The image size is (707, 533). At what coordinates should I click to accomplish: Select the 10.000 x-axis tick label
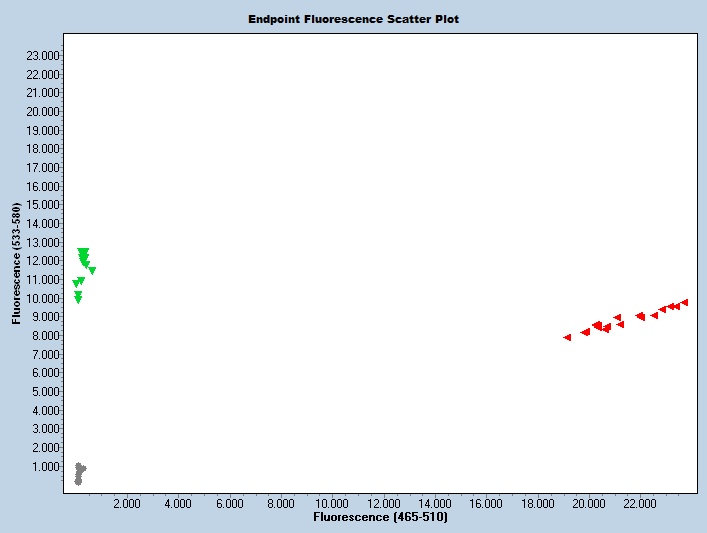click(x=331, y=504)
